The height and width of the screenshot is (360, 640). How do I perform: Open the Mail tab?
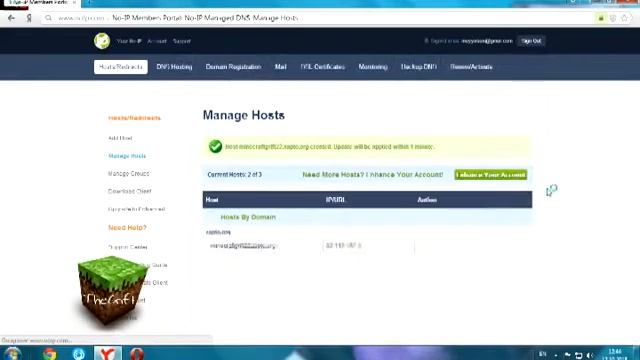coord(280,67)
